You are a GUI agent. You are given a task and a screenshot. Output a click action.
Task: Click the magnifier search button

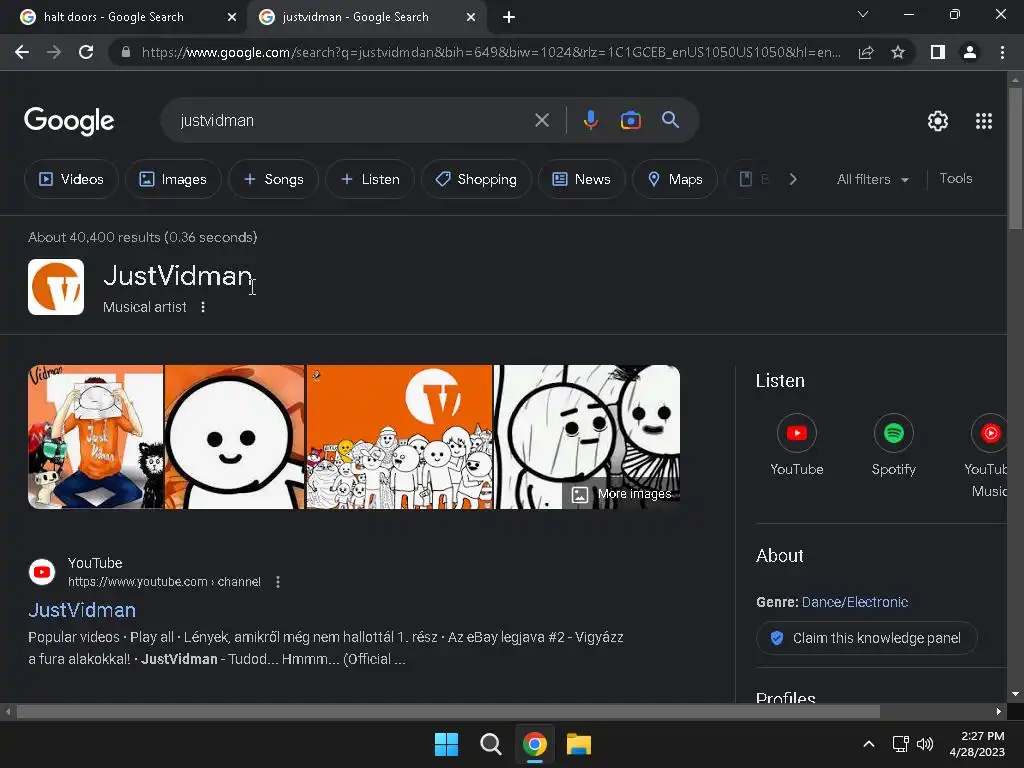click(x=671, y=120)
